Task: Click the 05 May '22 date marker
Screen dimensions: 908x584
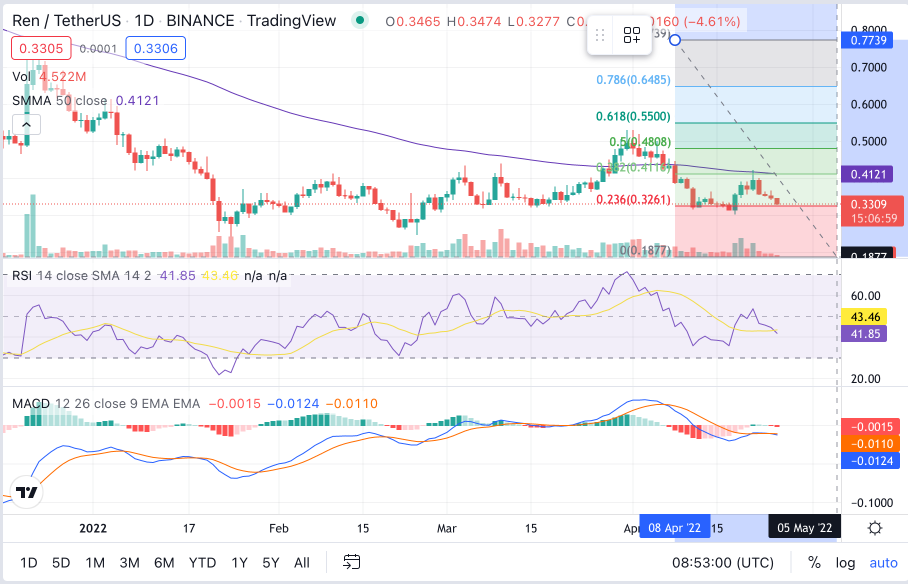Action: (804, 528)
